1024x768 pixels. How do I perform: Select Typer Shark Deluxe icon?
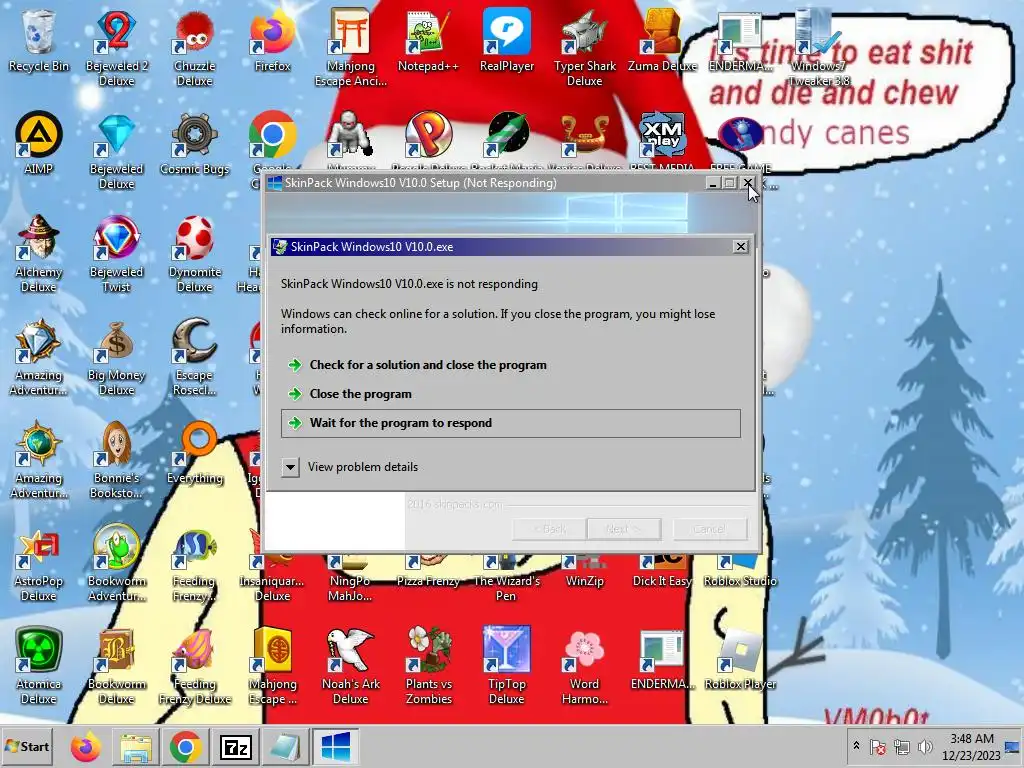pos(584,47)
